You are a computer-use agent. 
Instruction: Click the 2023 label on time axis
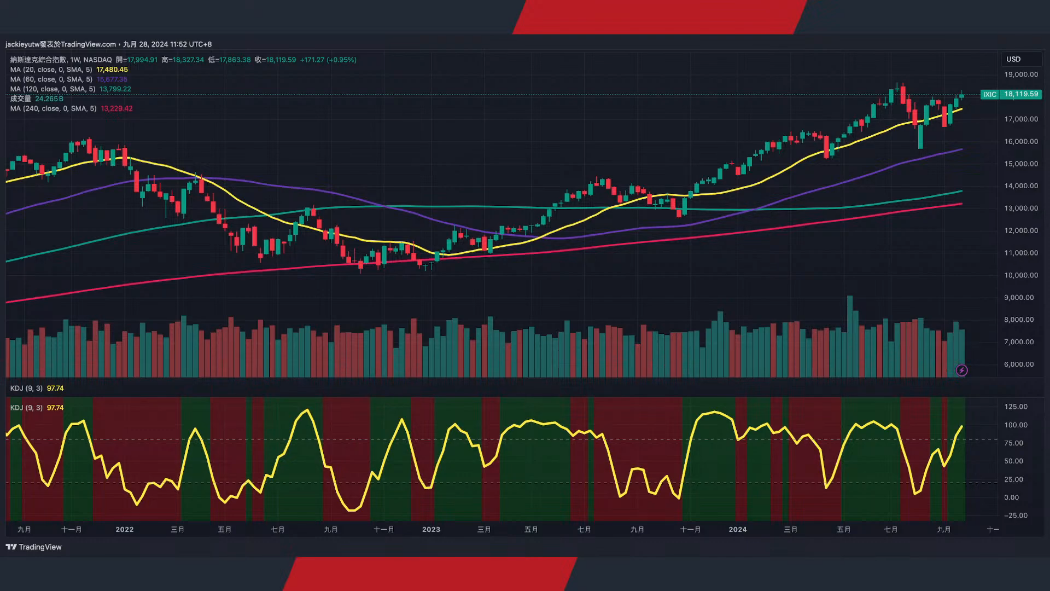431,528
